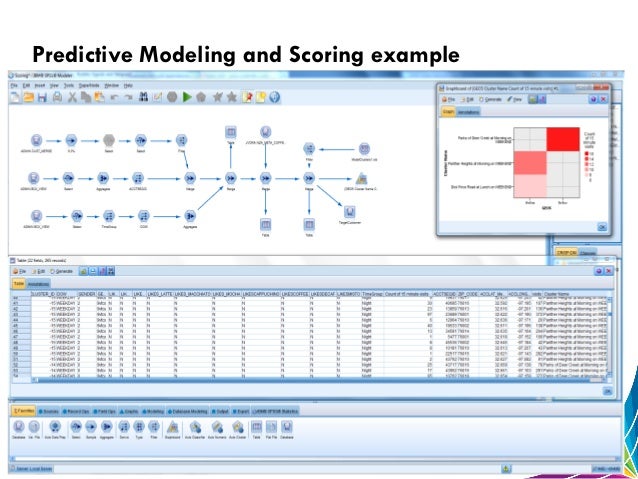Click the New stream toolbar icon
This screenshot has width=638, height=479.
pos(15,97)
